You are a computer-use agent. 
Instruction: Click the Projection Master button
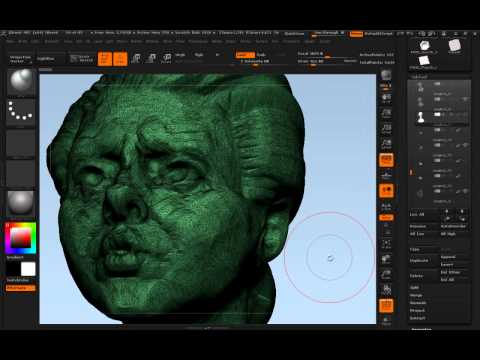pos(20,59)
